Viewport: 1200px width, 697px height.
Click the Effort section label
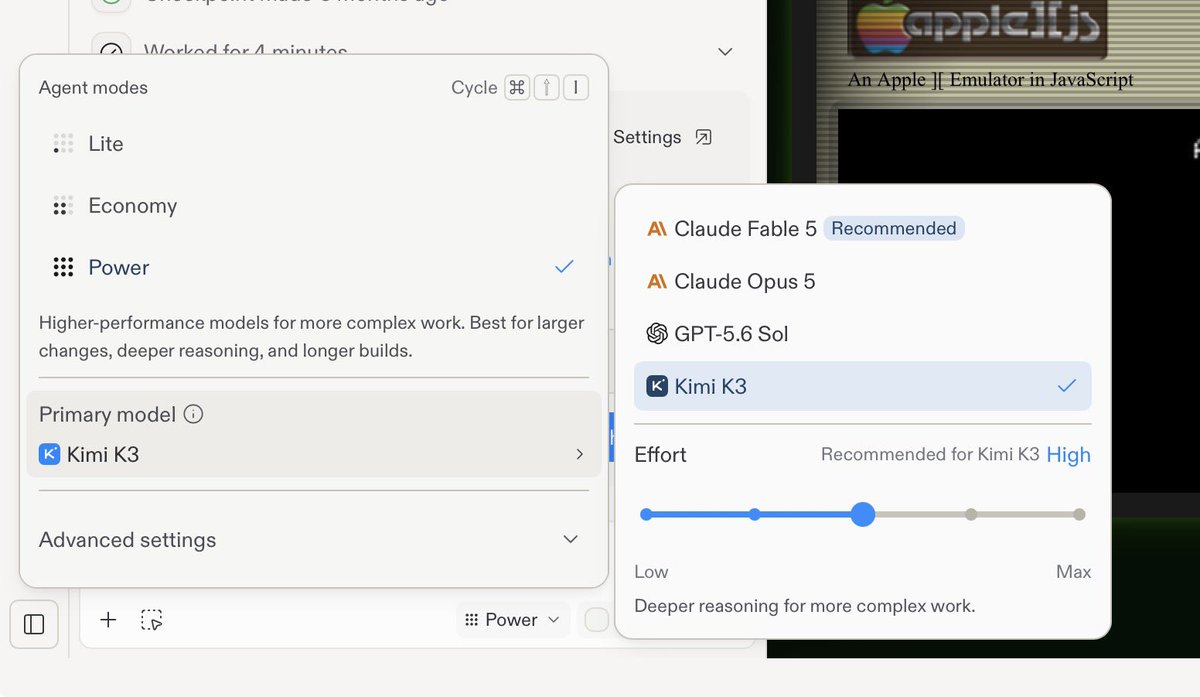click(661, 455)
